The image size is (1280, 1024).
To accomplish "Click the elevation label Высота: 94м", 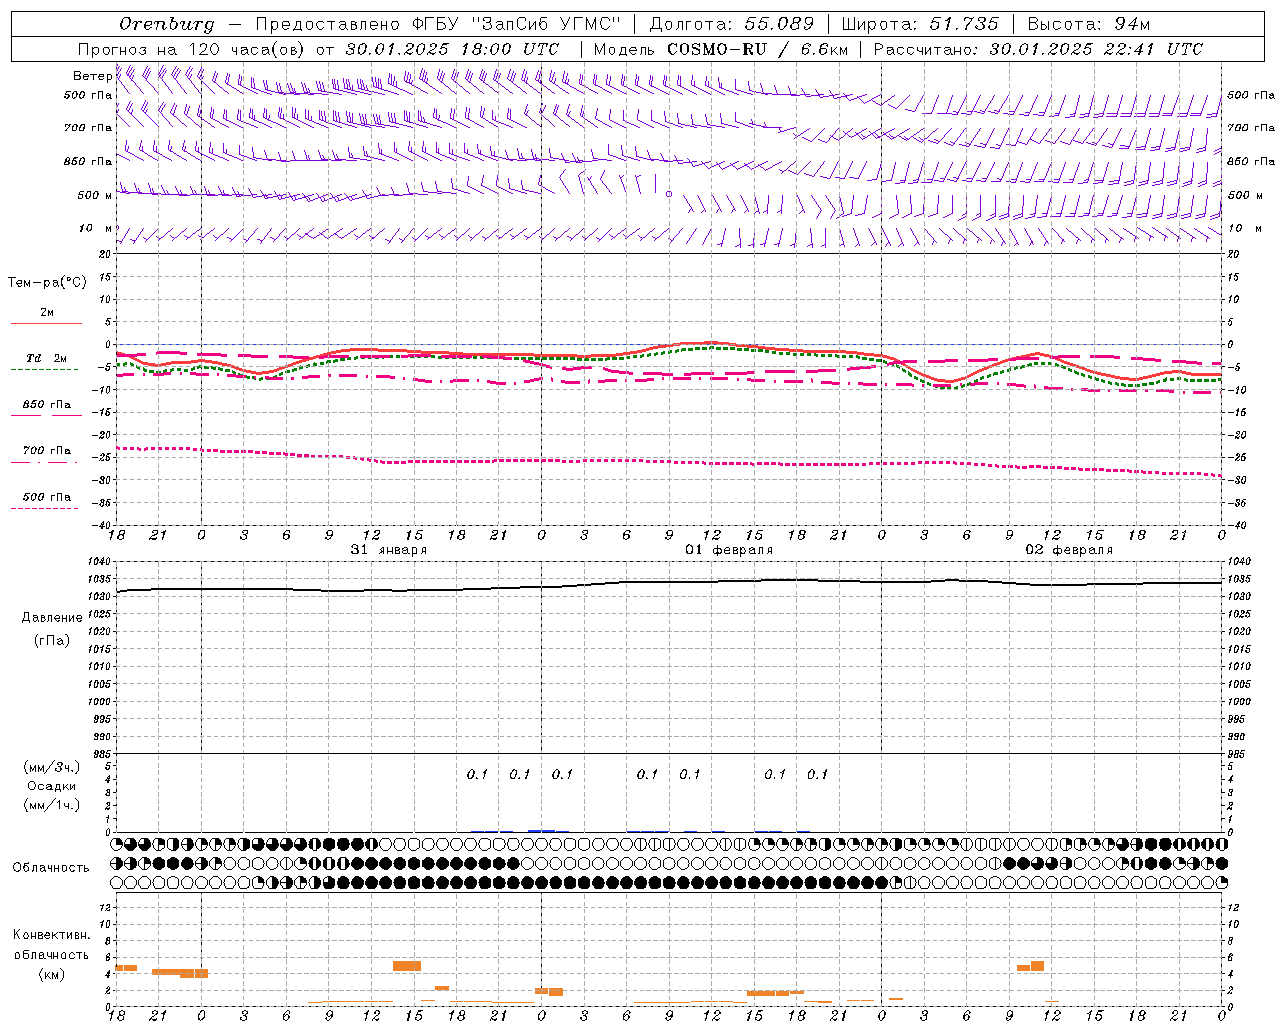I will 1089,24.
